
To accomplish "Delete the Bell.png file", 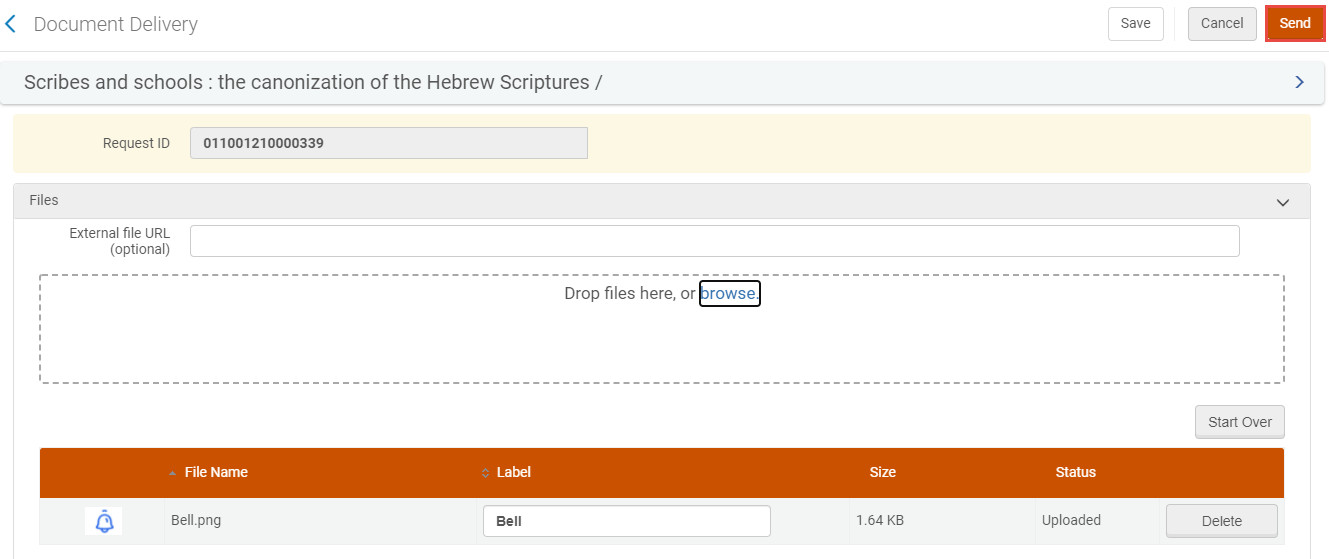I will (1221, 521).
